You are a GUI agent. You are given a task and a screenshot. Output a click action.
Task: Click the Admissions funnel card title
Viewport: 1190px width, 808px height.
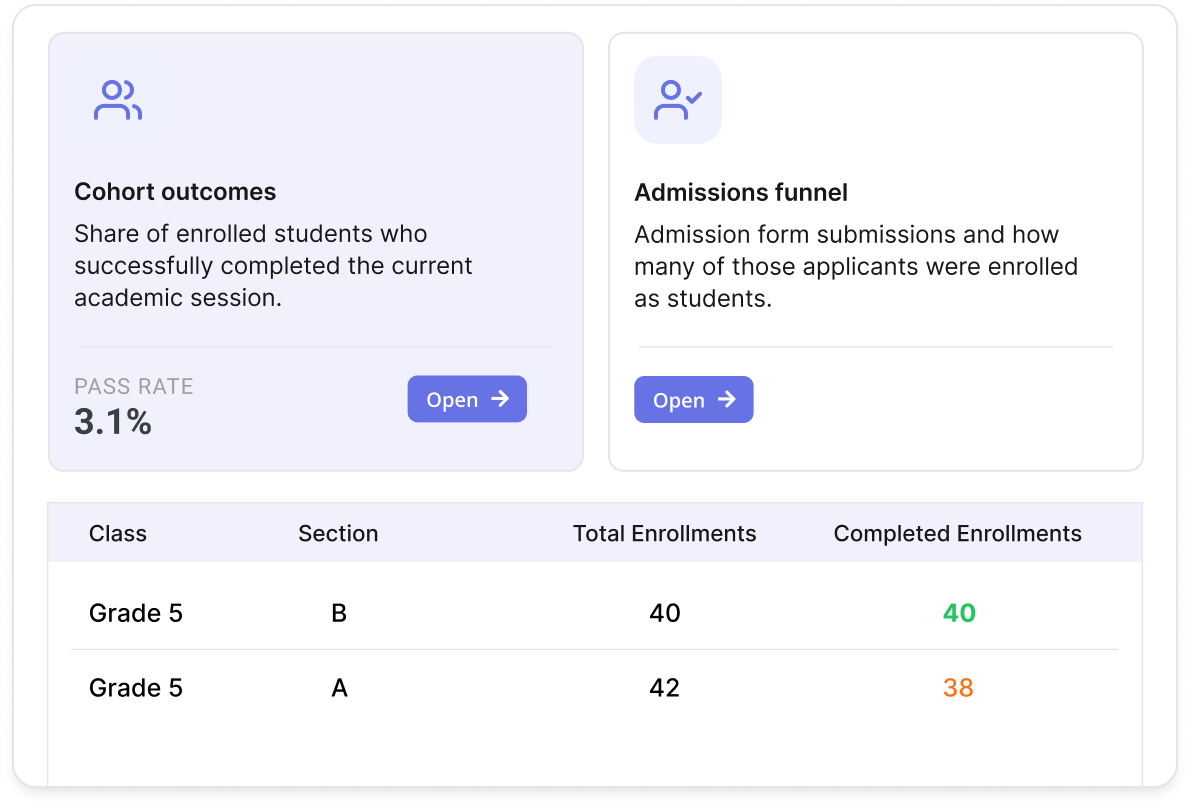pos(741,193)
